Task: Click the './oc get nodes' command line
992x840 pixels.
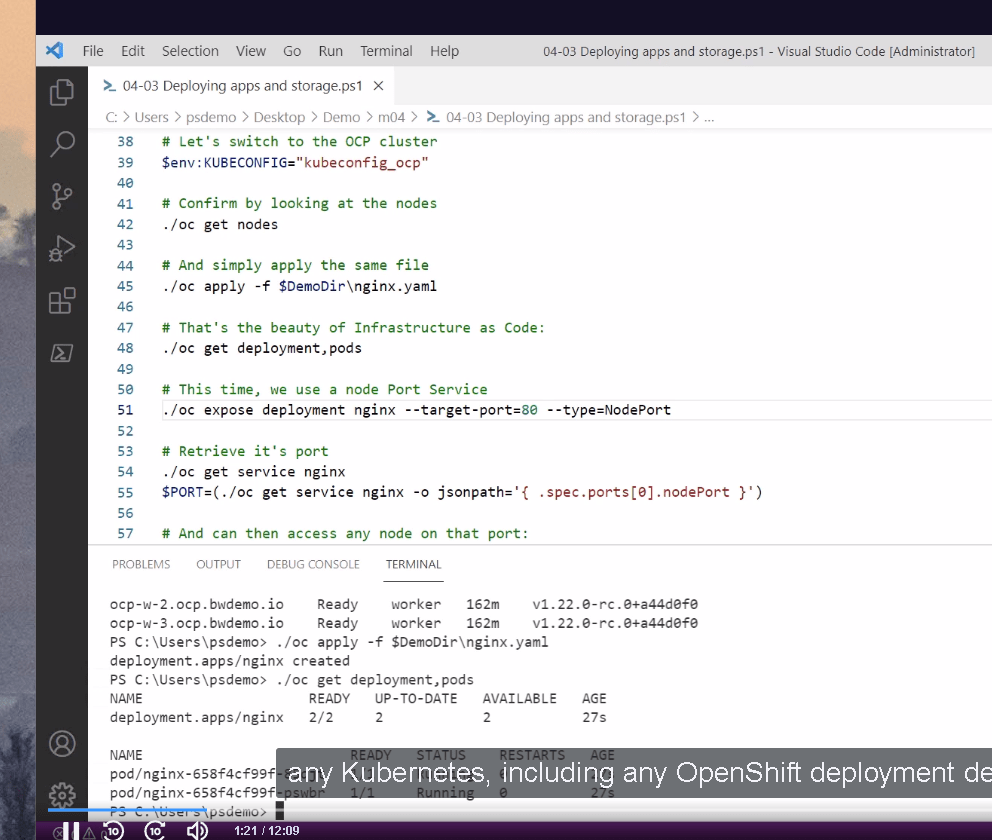Action: (220, 225)
